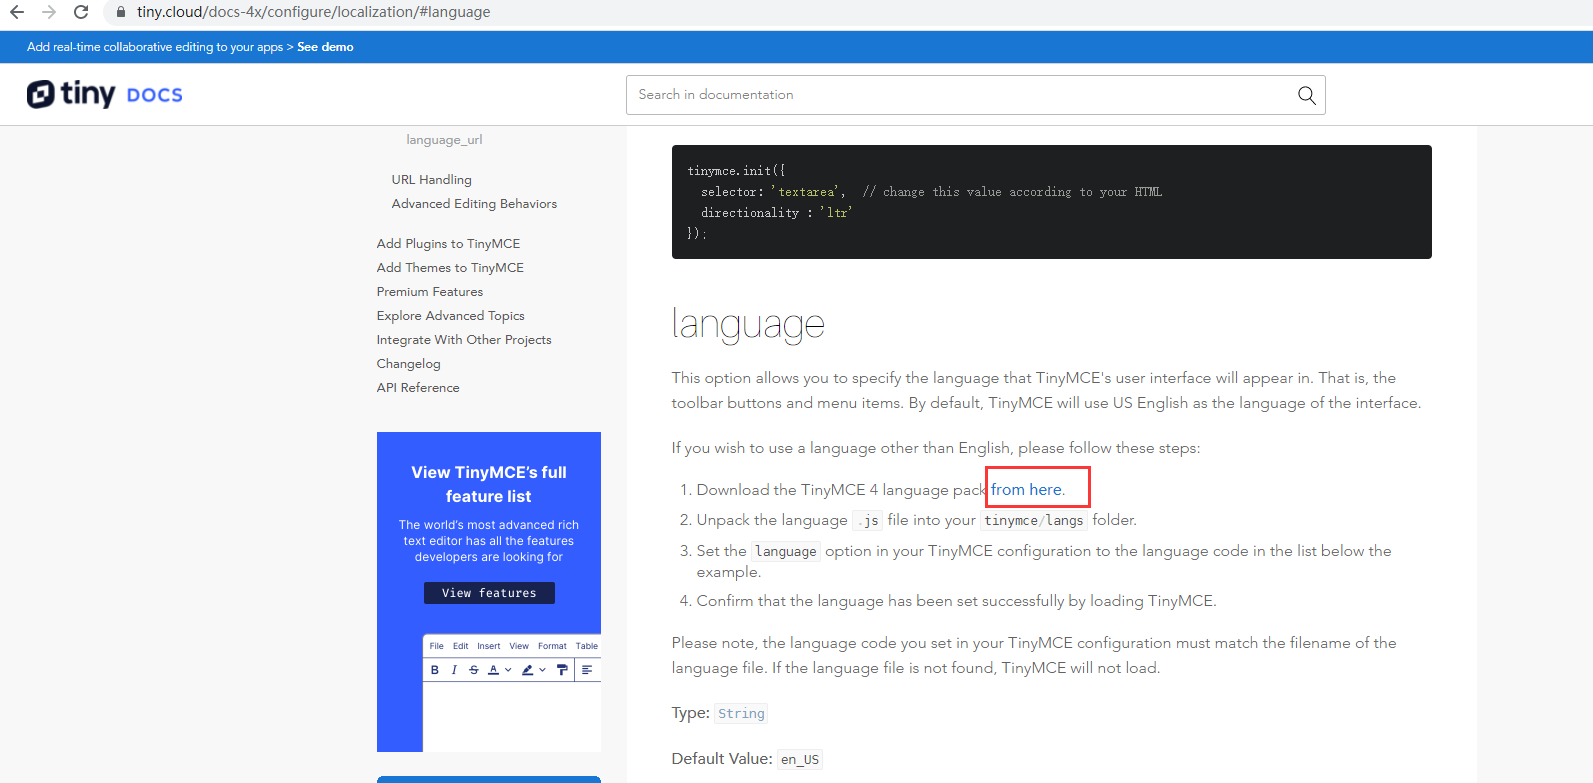This screenshot has width=1593, height=783.
Task: Click Format menu in editor preview
Action: point(552,646)
